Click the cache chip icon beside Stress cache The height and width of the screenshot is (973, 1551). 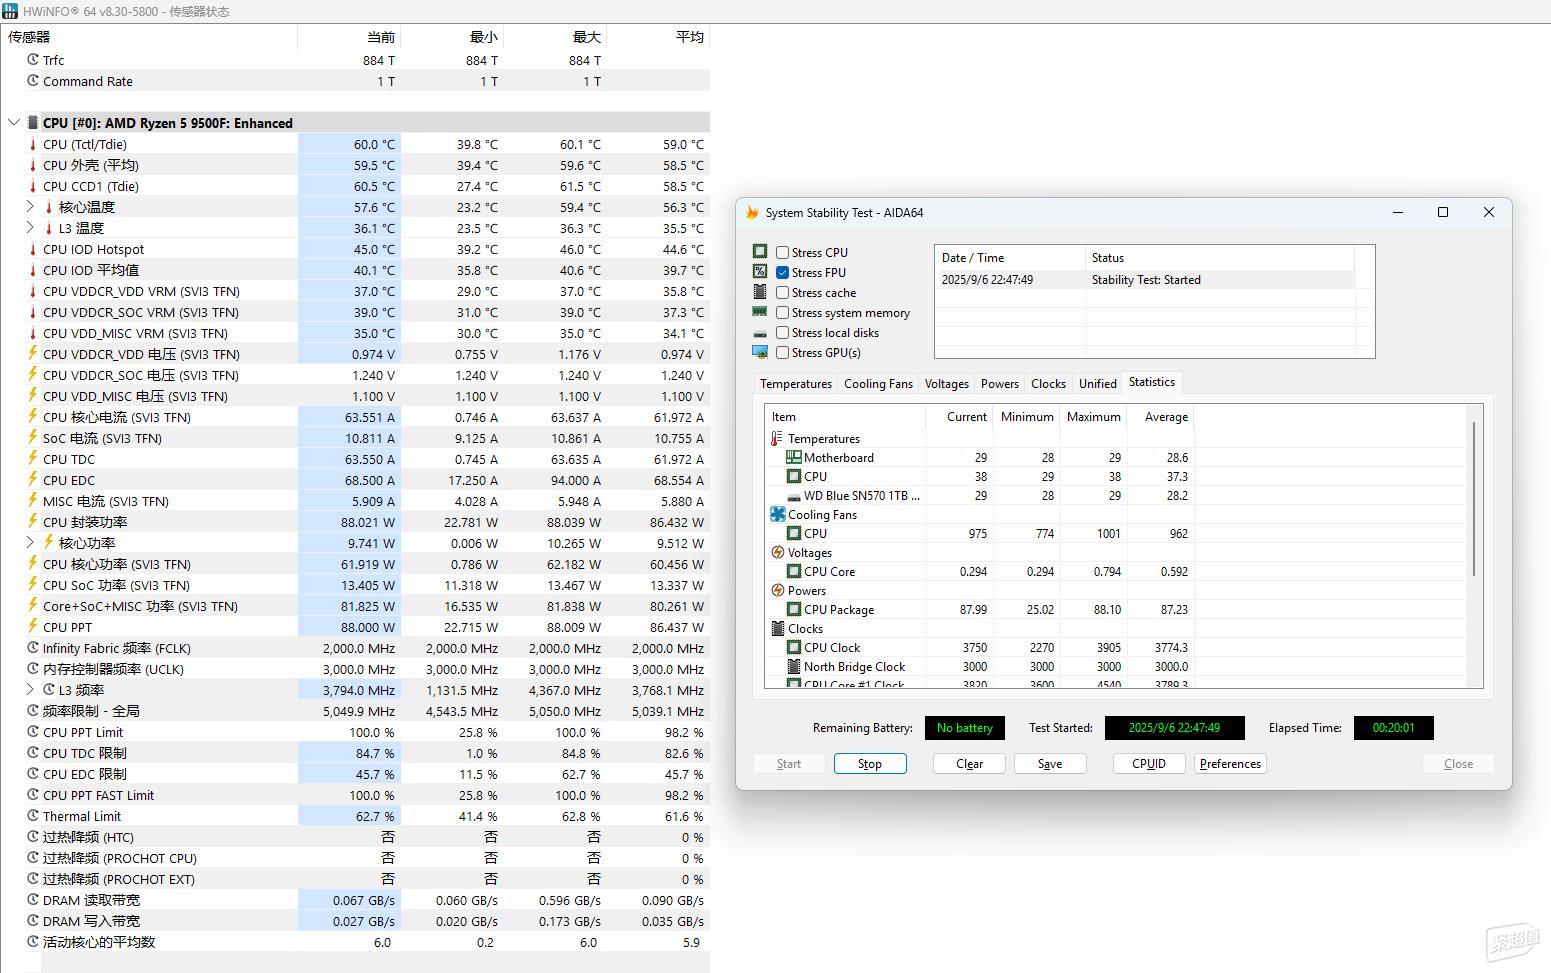click(760, 292)
